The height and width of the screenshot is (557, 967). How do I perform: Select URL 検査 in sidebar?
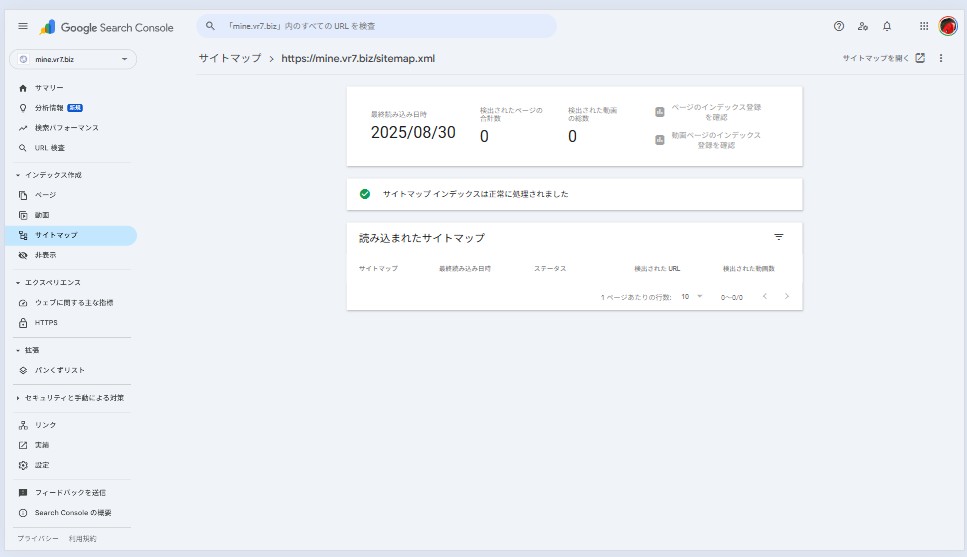tap(50, 148)
